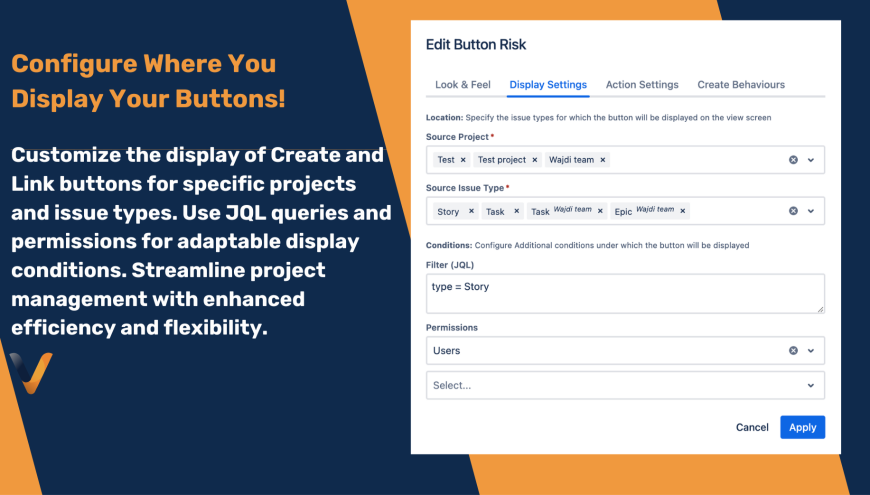Click the Epic chip label

point(623,211)
